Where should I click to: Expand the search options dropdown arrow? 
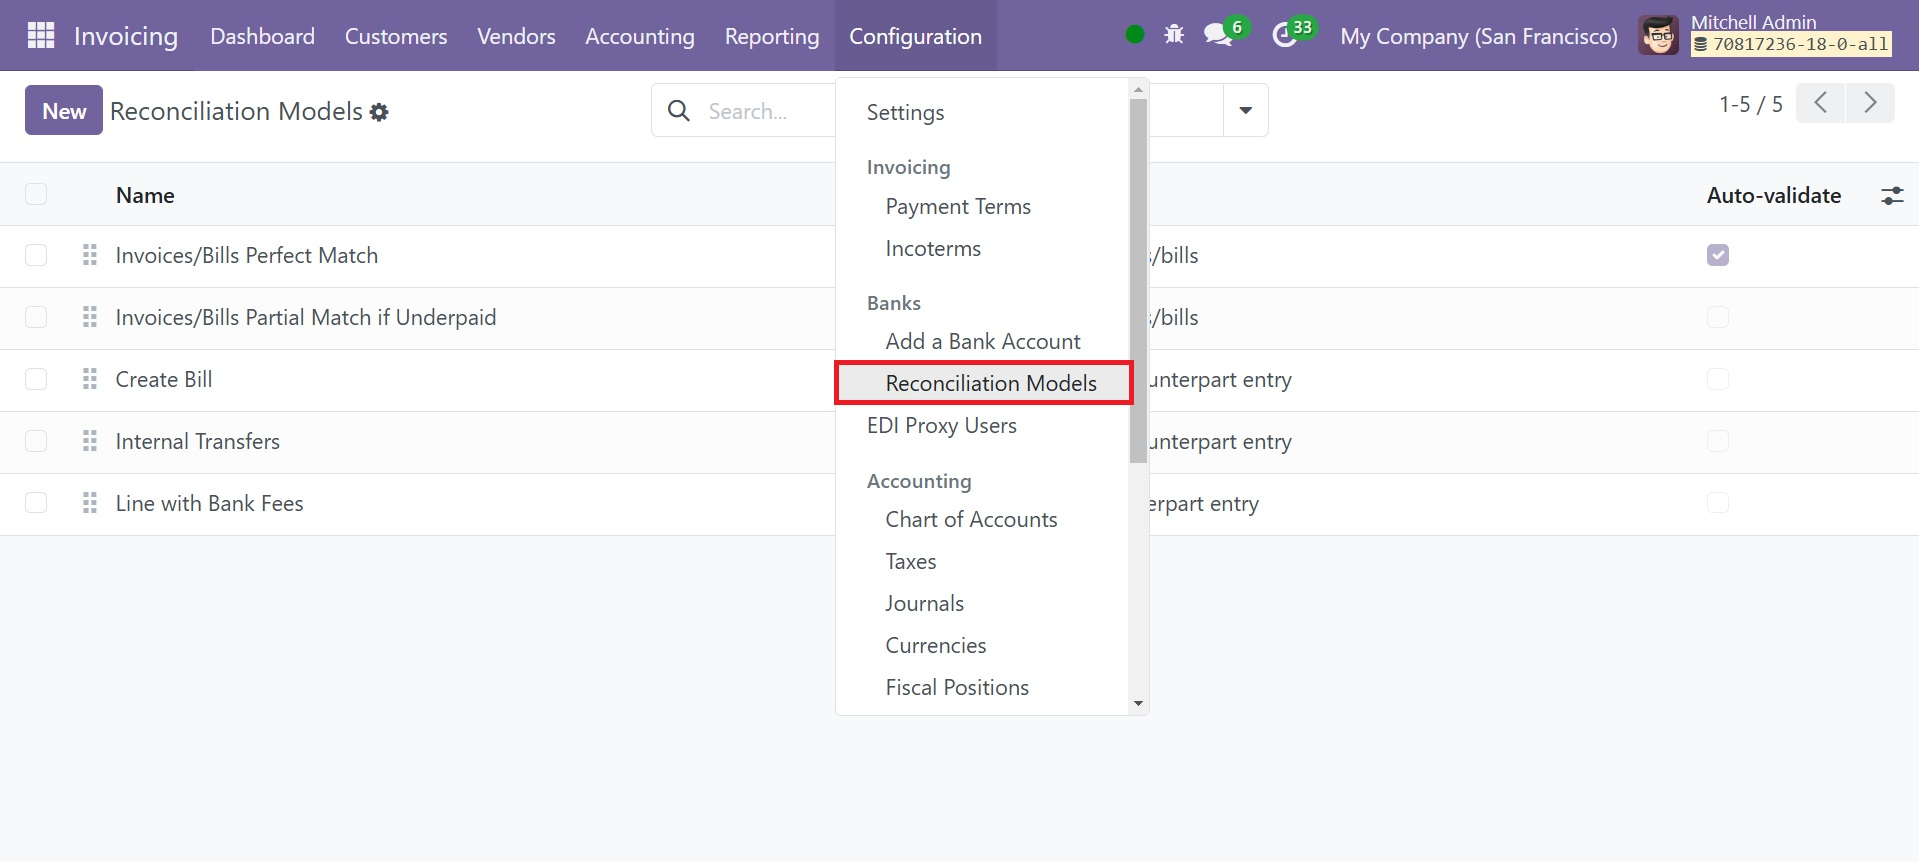click(1246, 110)
